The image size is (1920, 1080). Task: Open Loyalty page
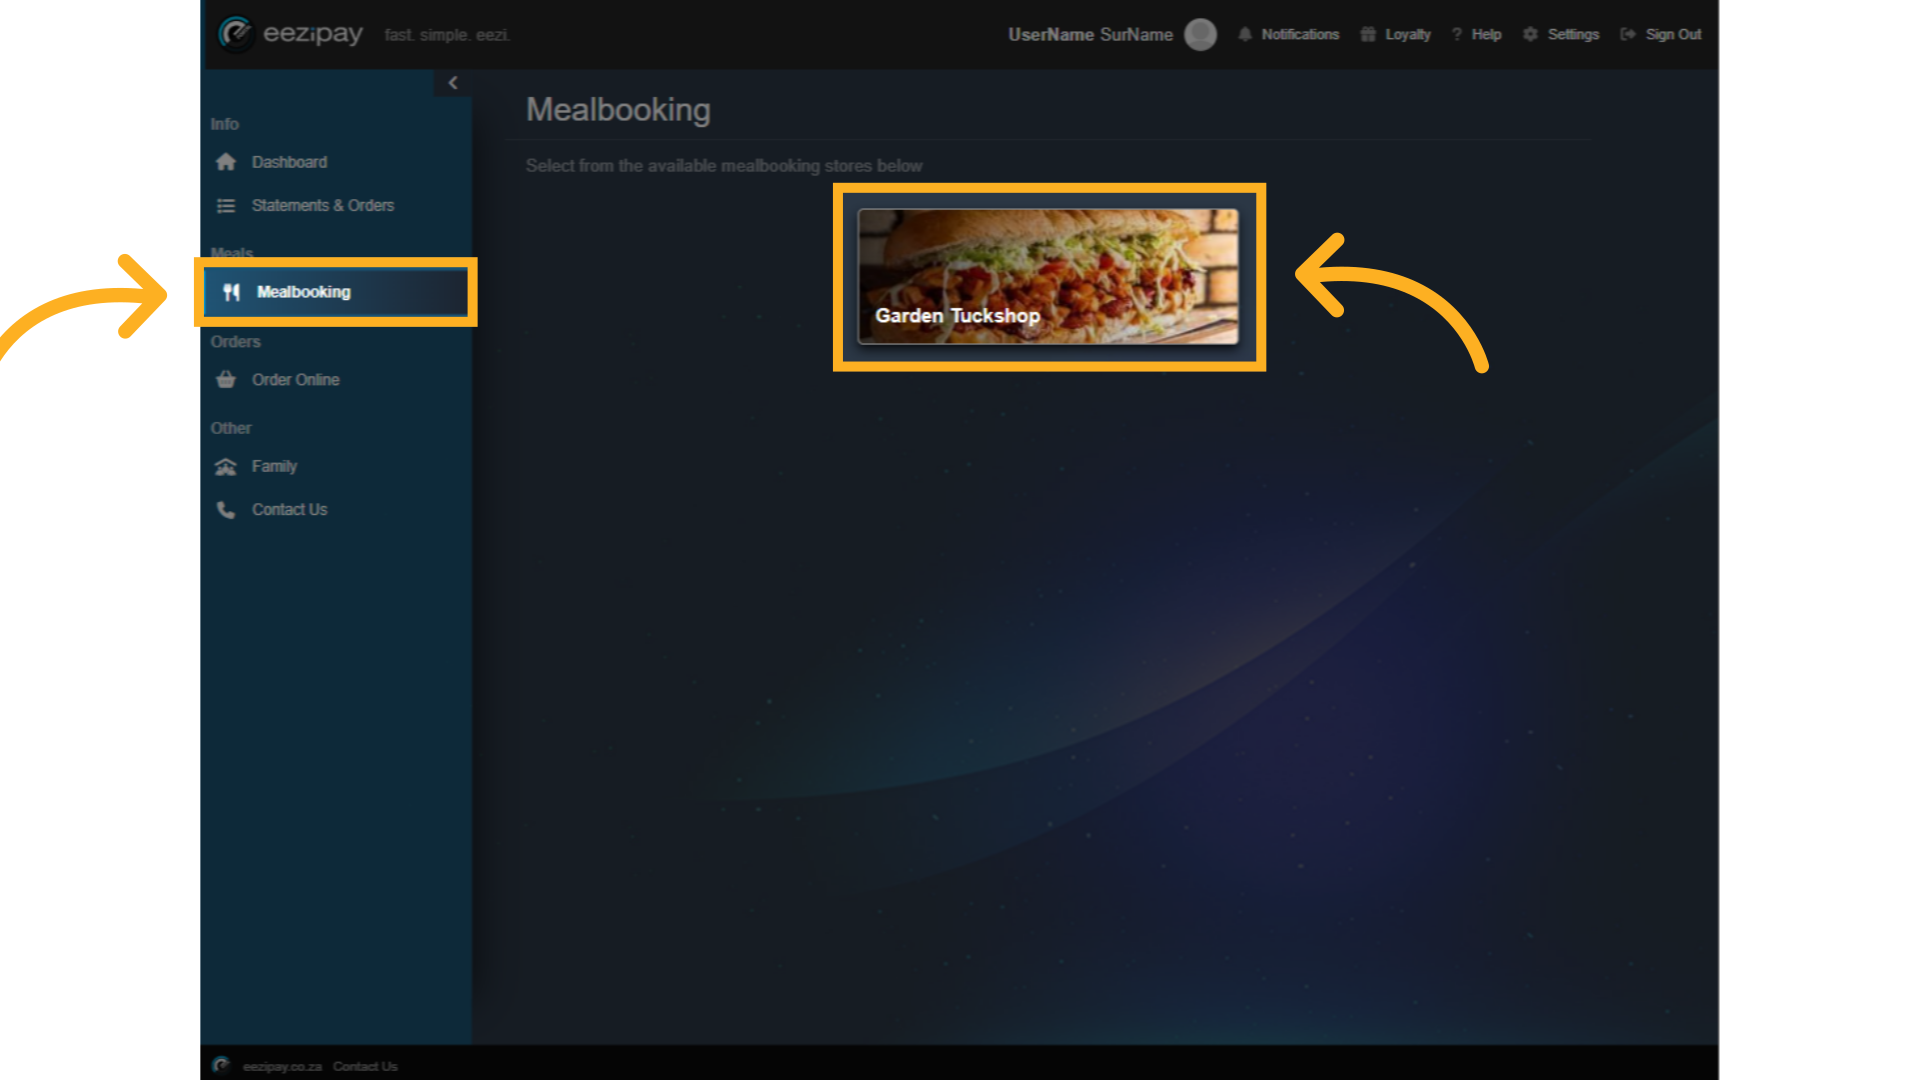pos(1408,34)
